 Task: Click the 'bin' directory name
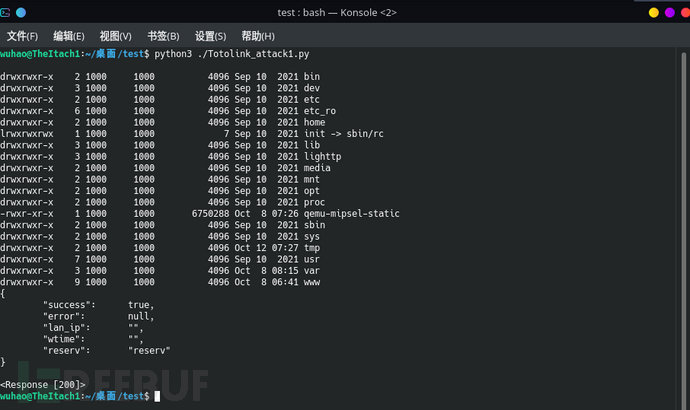coord(312,77)
